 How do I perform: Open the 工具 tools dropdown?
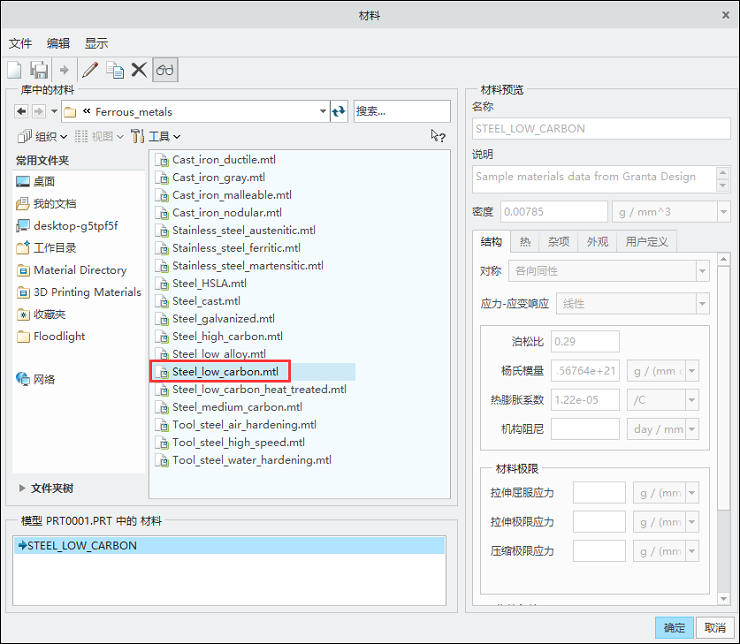click(x=156, y=136)
